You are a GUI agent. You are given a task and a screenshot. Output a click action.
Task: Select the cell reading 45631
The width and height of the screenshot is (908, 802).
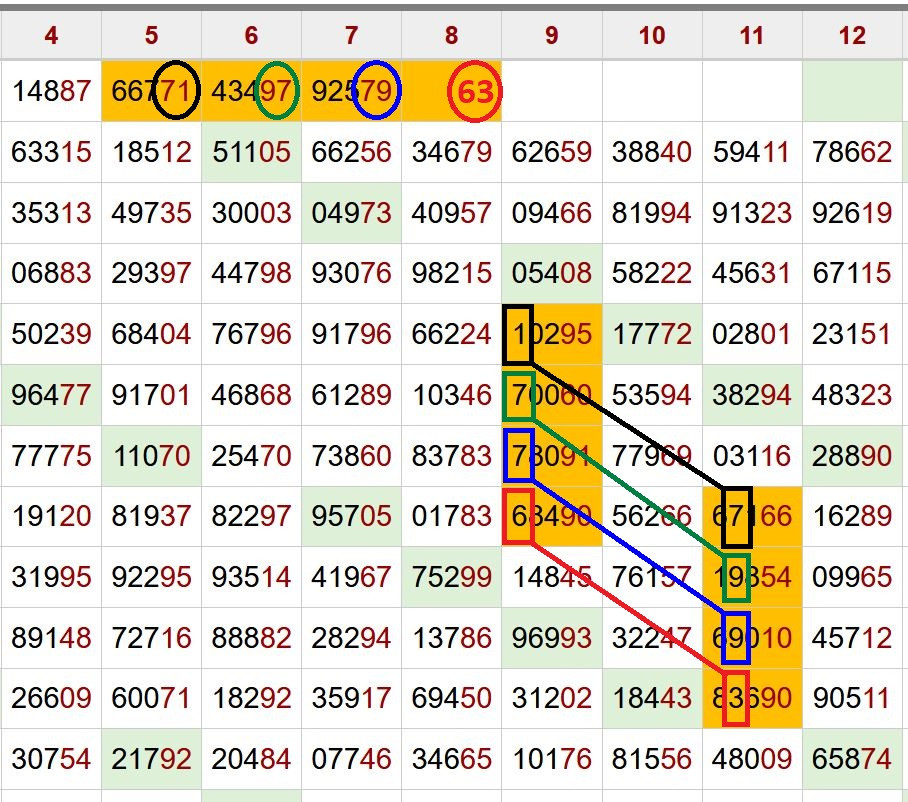752,273
